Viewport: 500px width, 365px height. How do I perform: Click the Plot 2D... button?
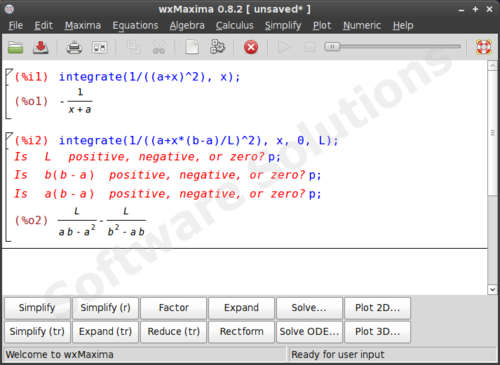(377, 308)
